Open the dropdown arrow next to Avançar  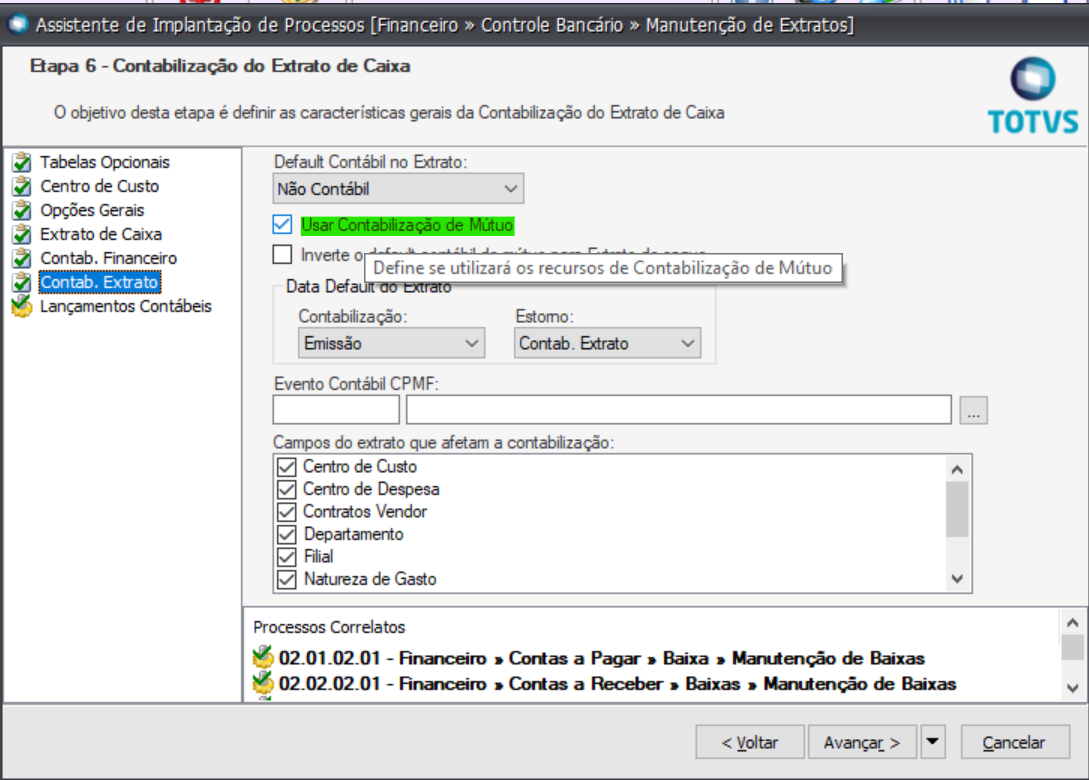[933, 742]
